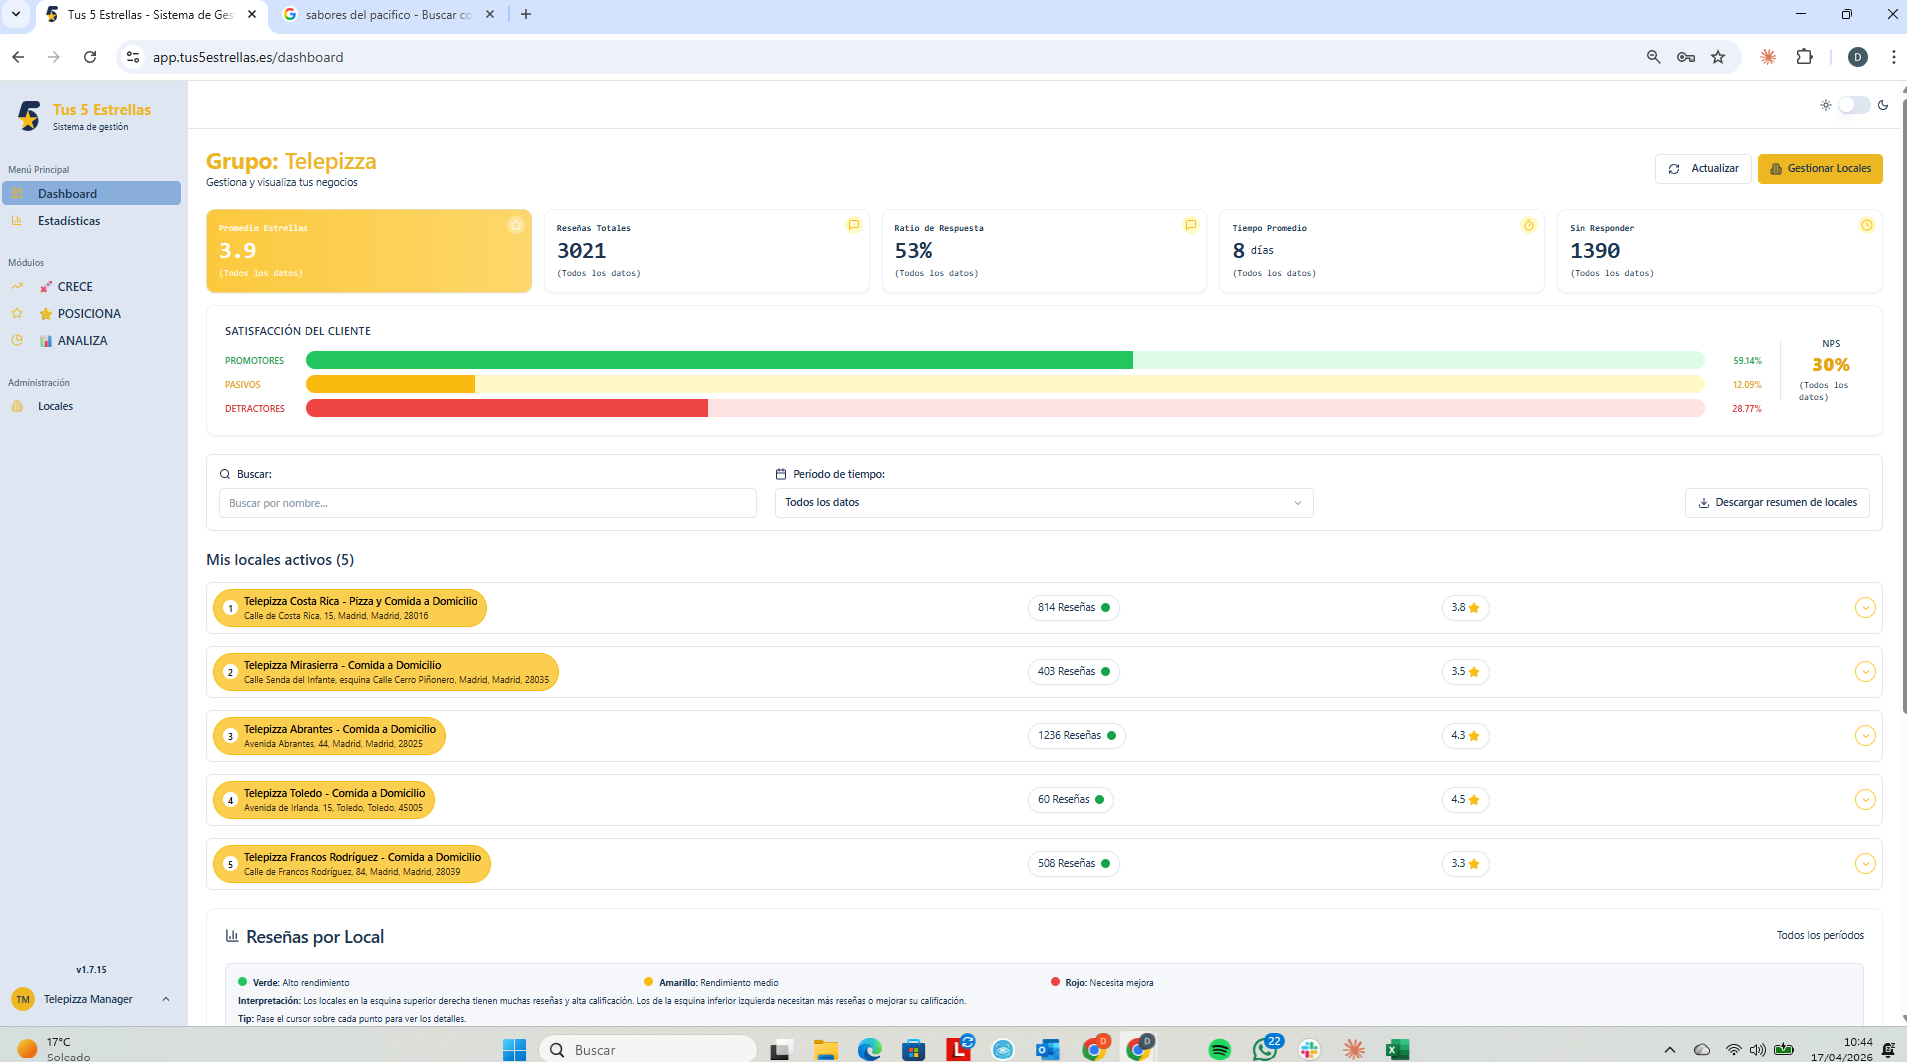Click the Actualizar button

tap(1703, 169)
